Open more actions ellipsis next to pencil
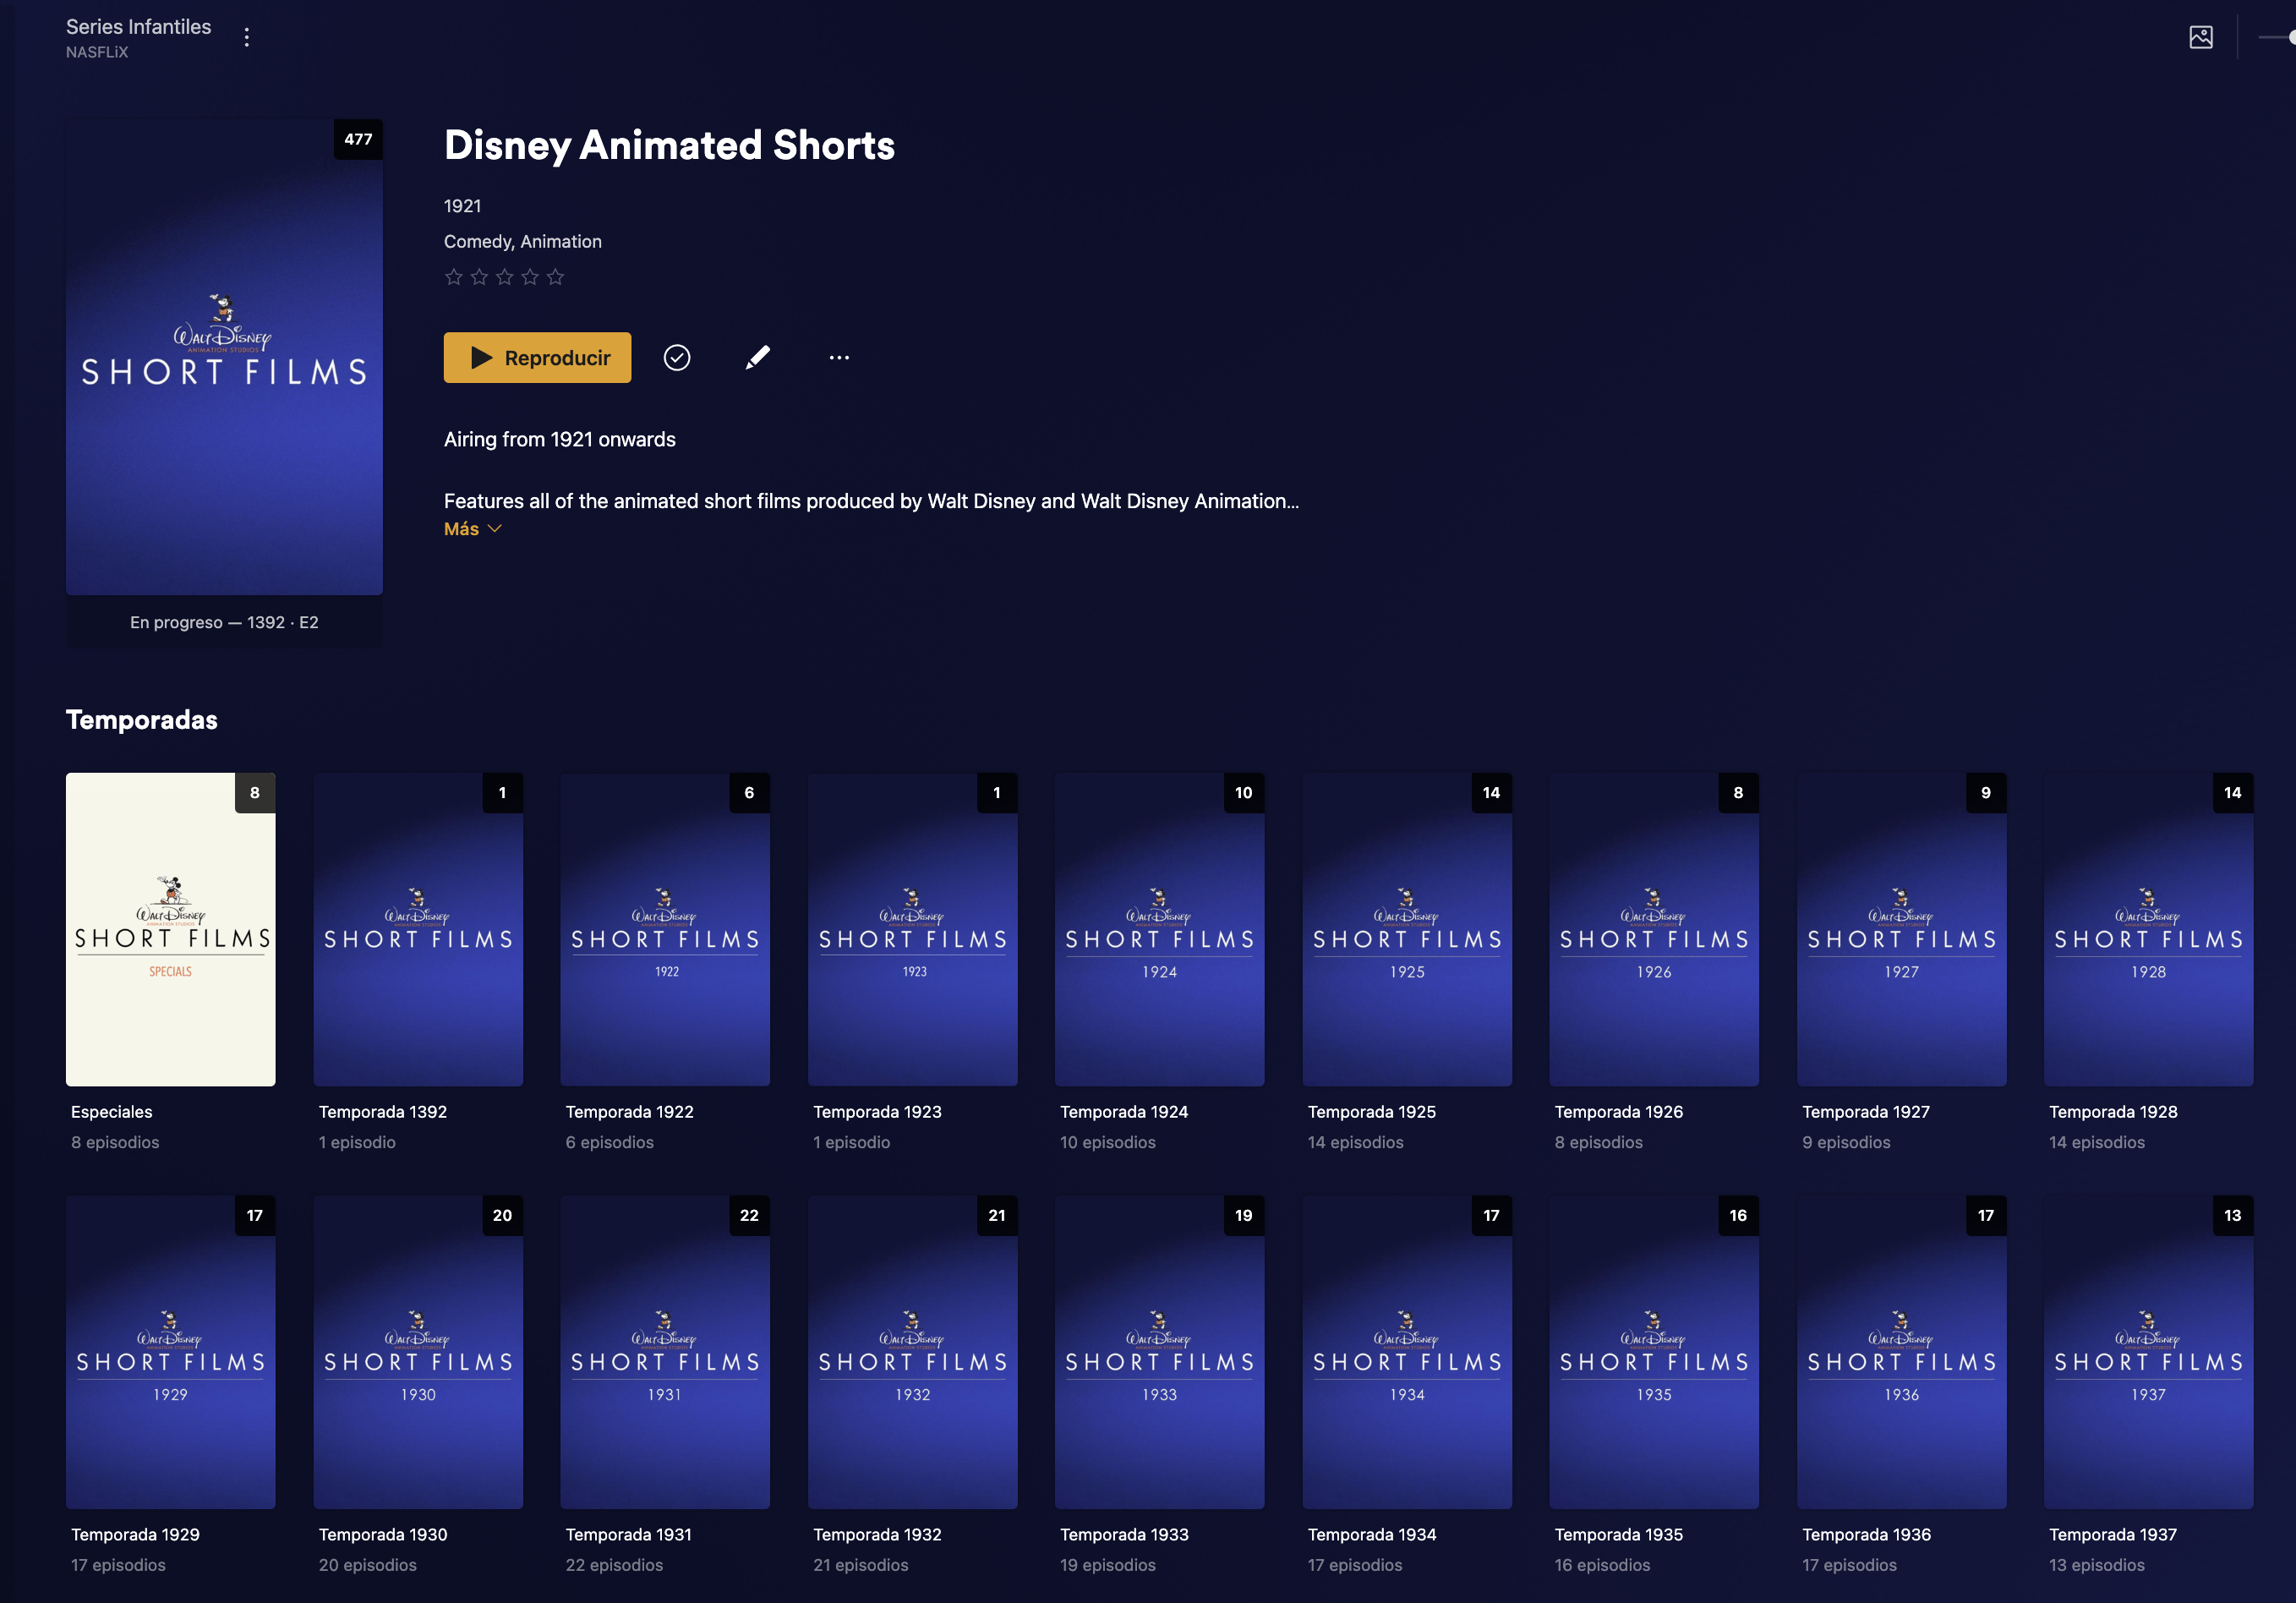The width and height of the screenshot is (2296, 1603). click(x=839, y=357)
